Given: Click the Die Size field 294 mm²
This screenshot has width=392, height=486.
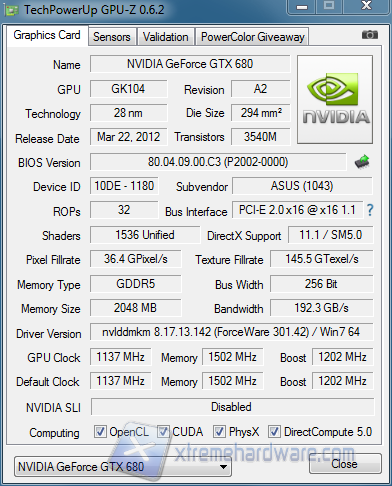Looking at the screenshot, I should tap(260, 113).
